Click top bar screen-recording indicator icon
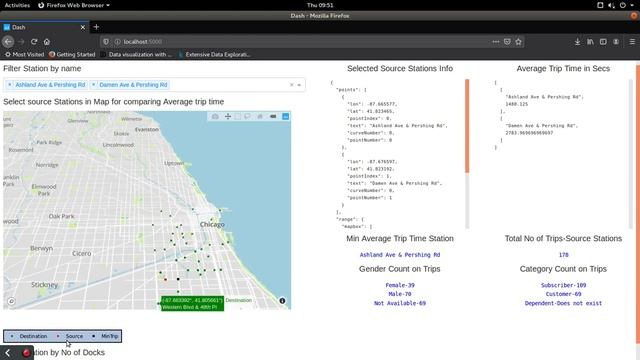Screen dimensions: 640x360 [x=600, y=5]
